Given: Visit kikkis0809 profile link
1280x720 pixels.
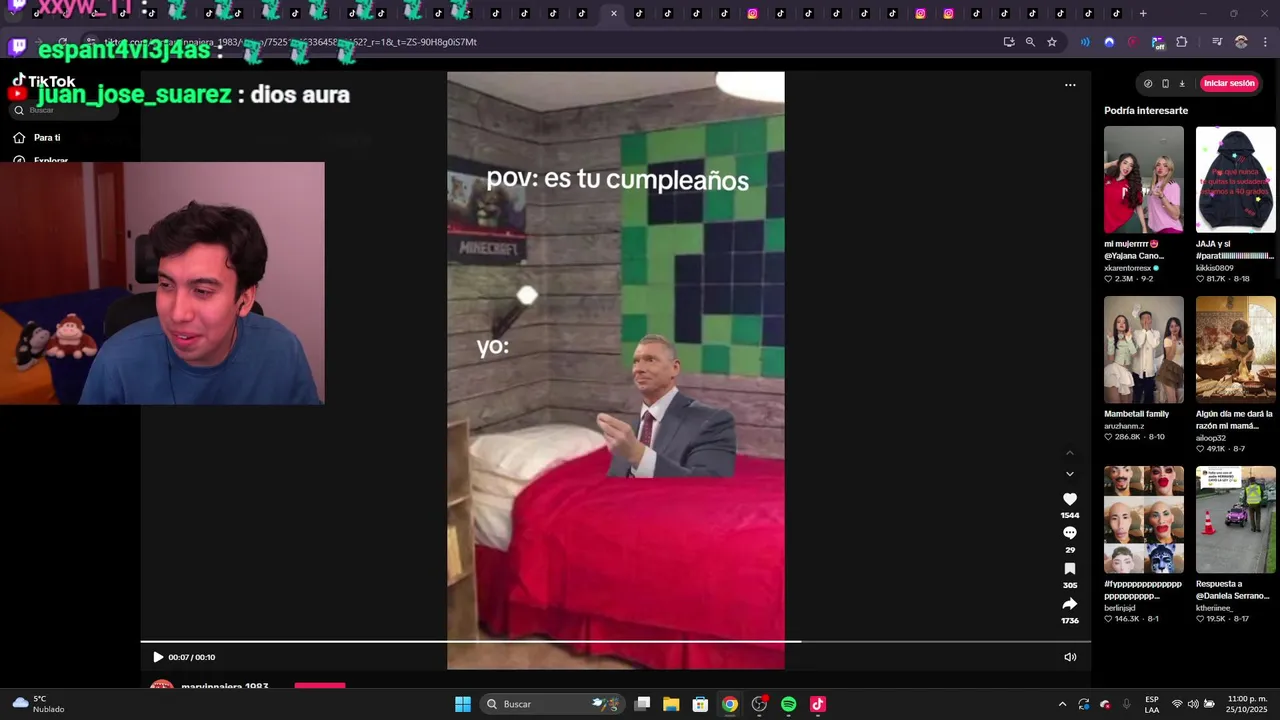Looking at the screenshot, I should [1214, 268].
